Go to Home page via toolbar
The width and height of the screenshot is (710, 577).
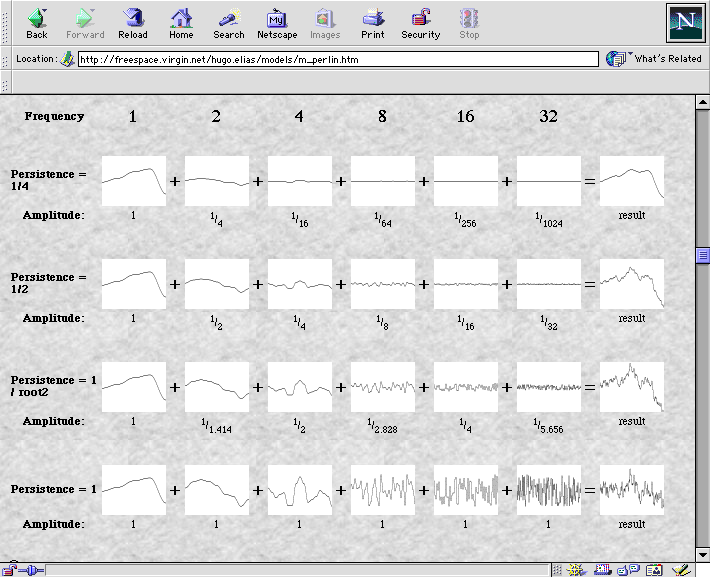pyautogui.click(x=181, y=23)
